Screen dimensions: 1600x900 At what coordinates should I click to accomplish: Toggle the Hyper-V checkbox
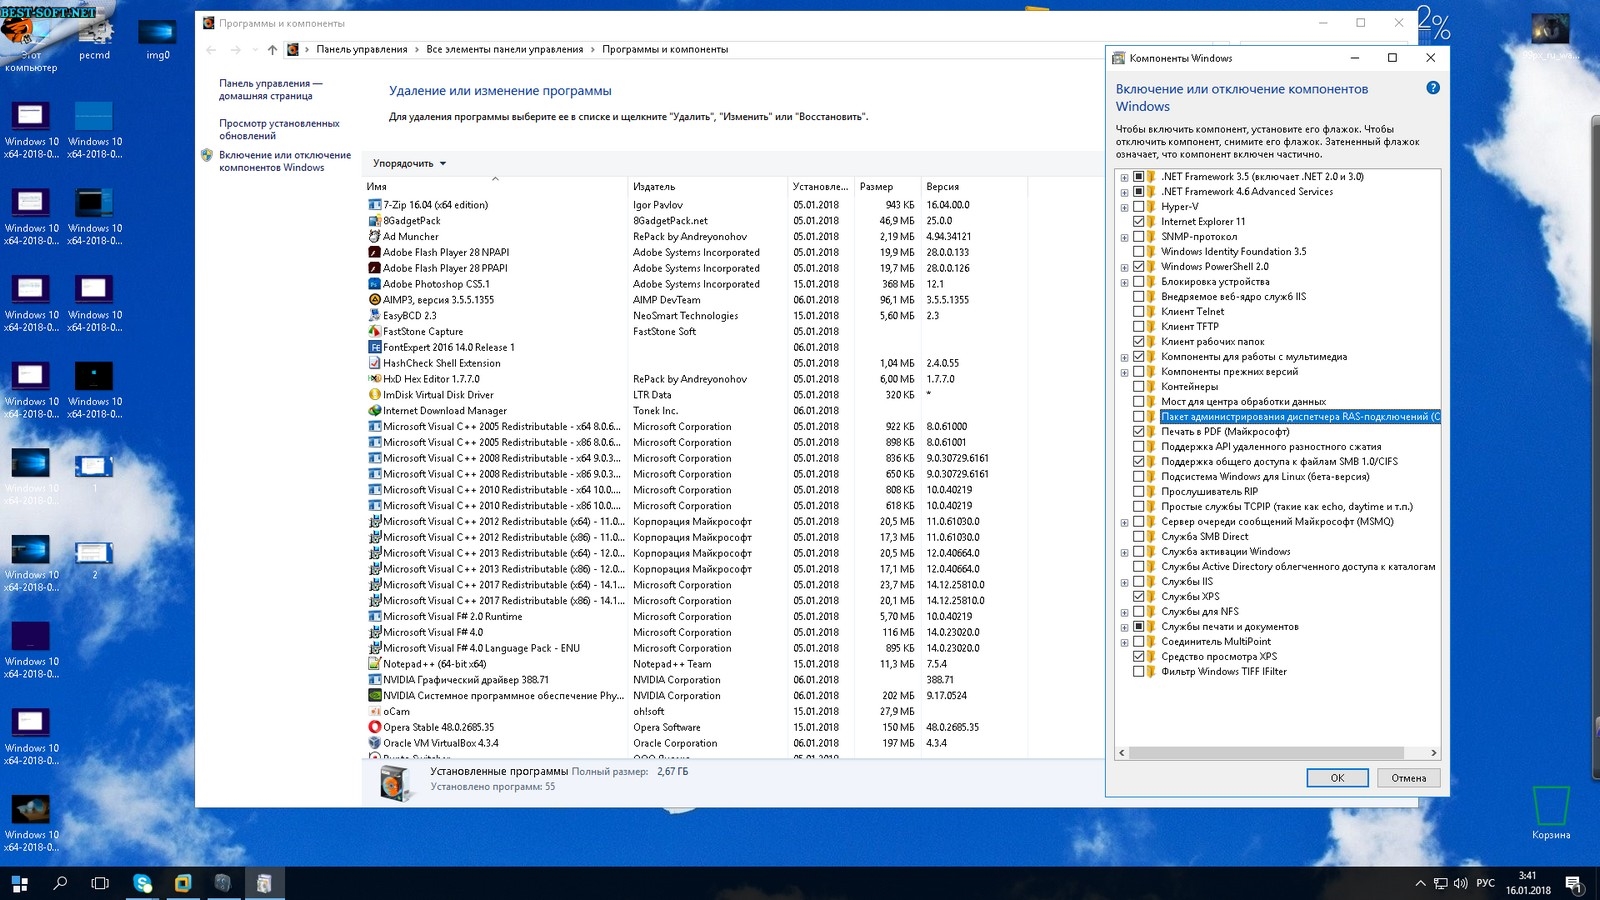pyautogui.click(x=1138, y=207)
